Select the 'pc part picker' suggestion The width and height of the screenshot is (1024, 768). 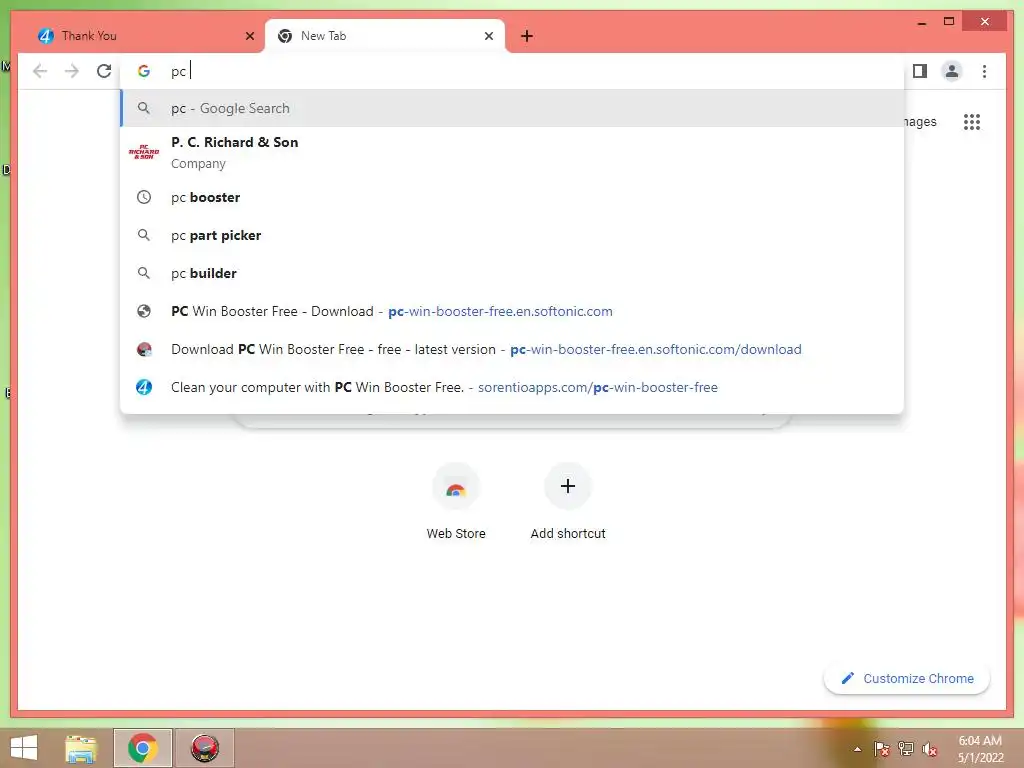pos(512,235)
